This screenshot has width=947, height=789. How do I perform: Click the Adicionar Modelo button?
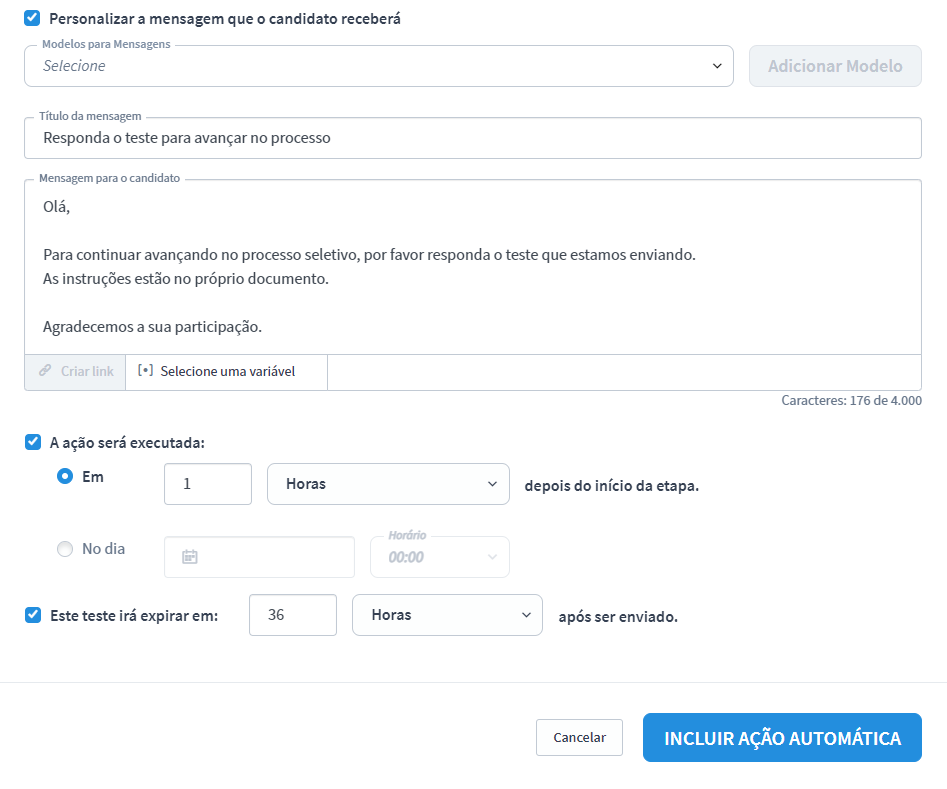pyautogui.click(x=835, y=66)
